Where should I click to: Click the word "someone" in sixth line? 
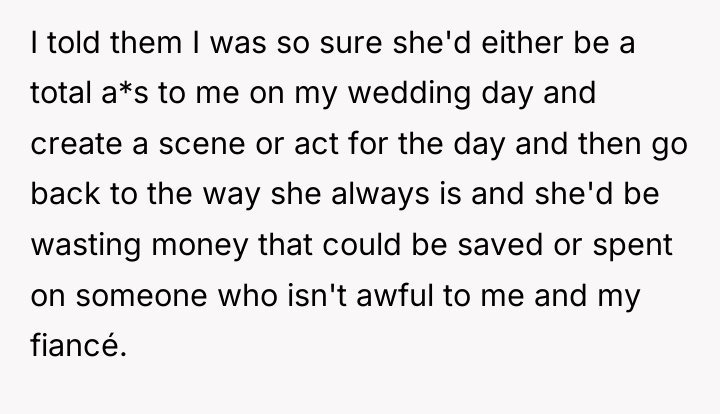tap(141, 295)
